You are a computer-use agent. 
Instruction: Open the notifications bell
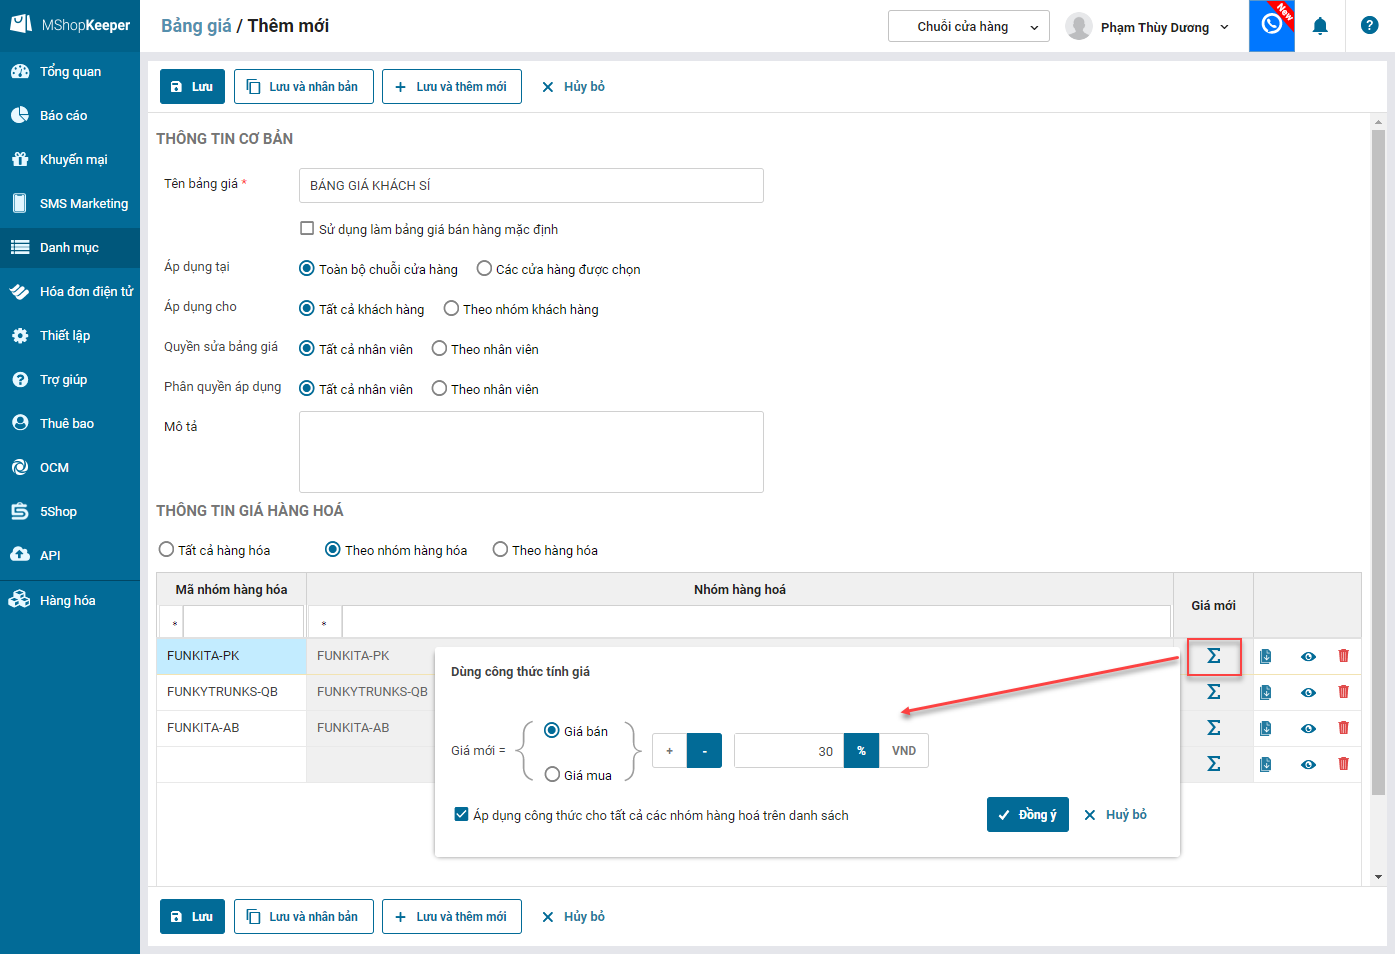tap(1320, 26)
